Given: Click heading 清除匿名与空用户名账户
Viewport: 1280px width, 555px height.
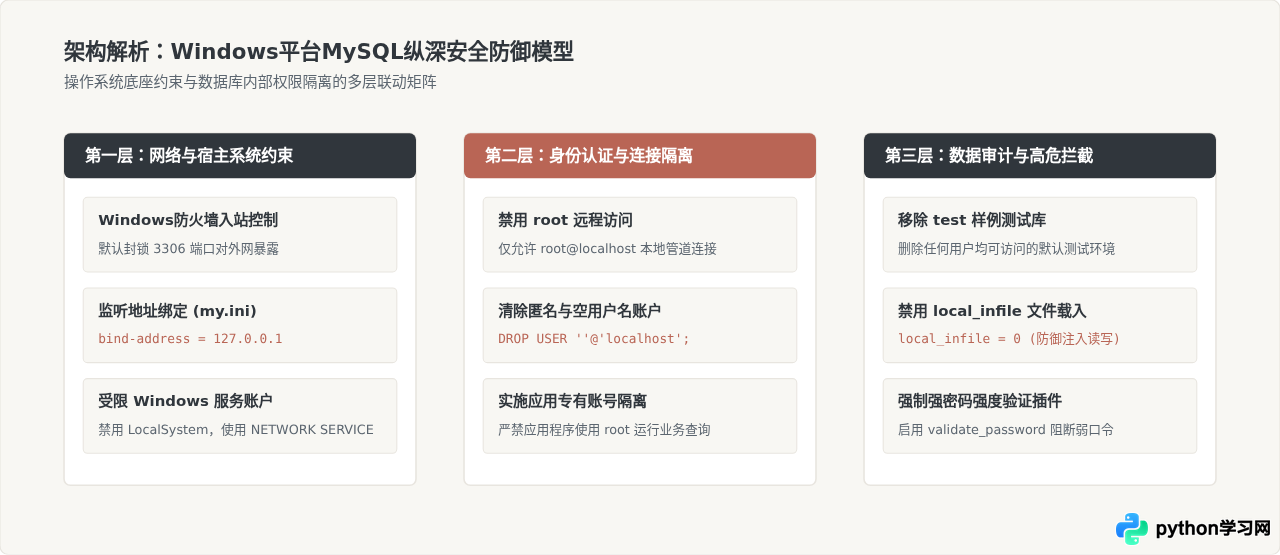Looking at the screenshot, I should pos(579,310).
